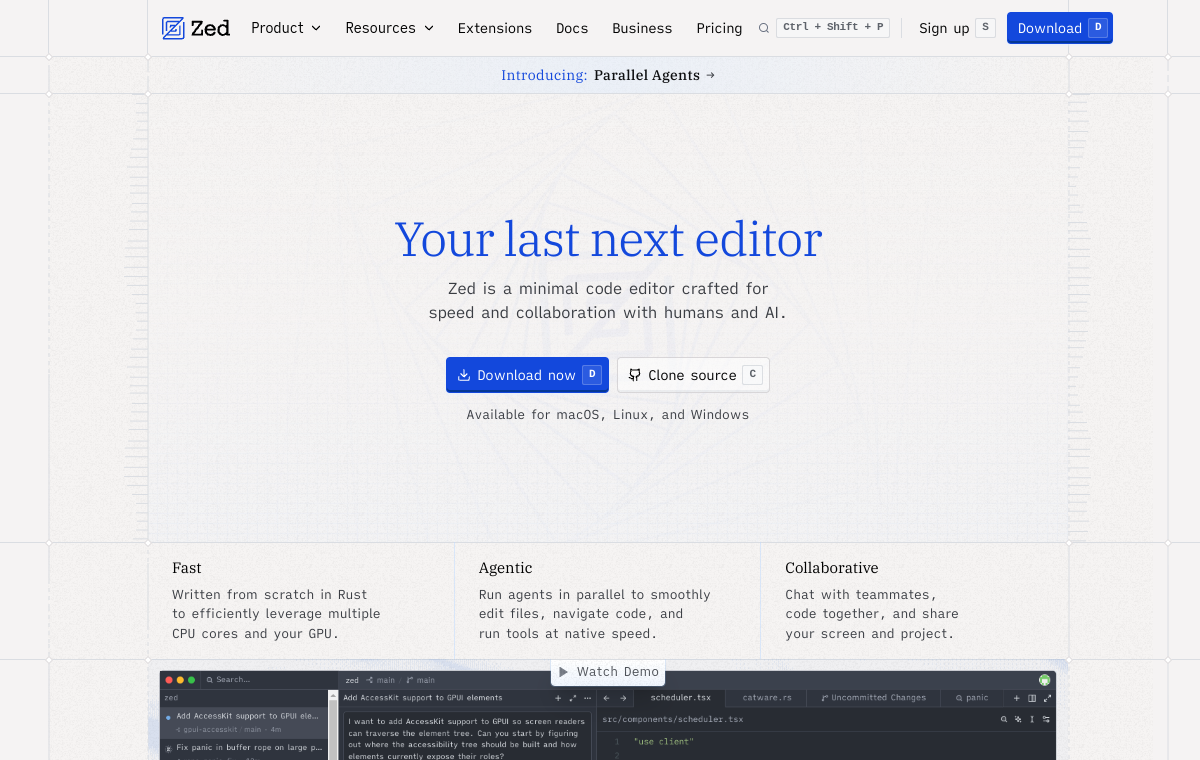Click the back arrow in editor tab bar
1200x760 pixels.
[606, 698]
